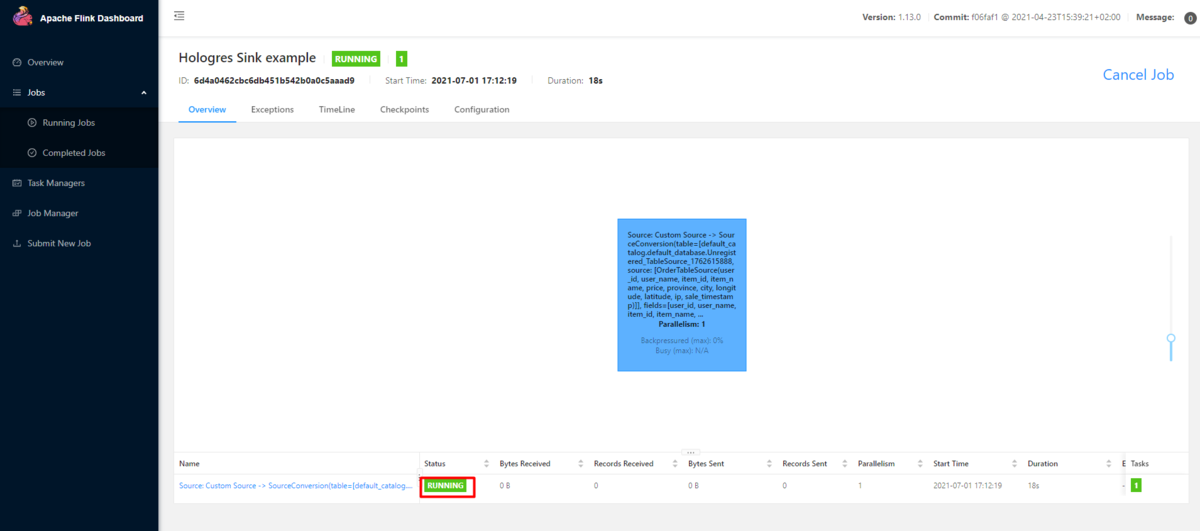Collapse sidebar using the menu fold icon
The height and width of the screenshot is (531, 1200).
pyautogui.click(x=179, y=17)
